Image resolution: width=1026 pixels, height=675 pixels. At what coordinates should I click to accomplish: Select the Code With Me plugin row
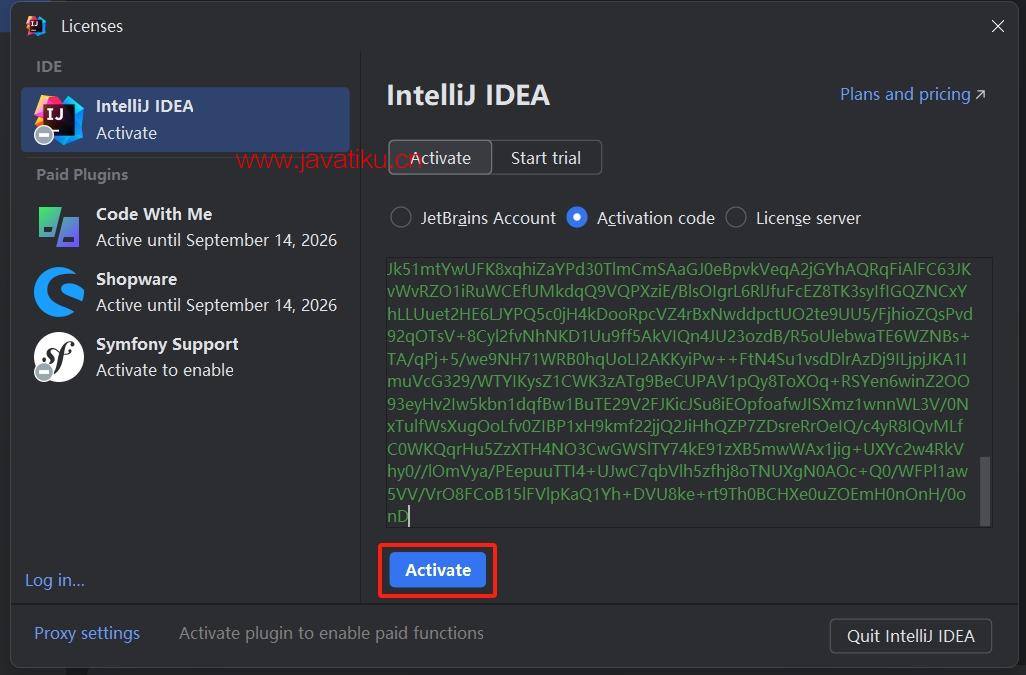point(185,227)
